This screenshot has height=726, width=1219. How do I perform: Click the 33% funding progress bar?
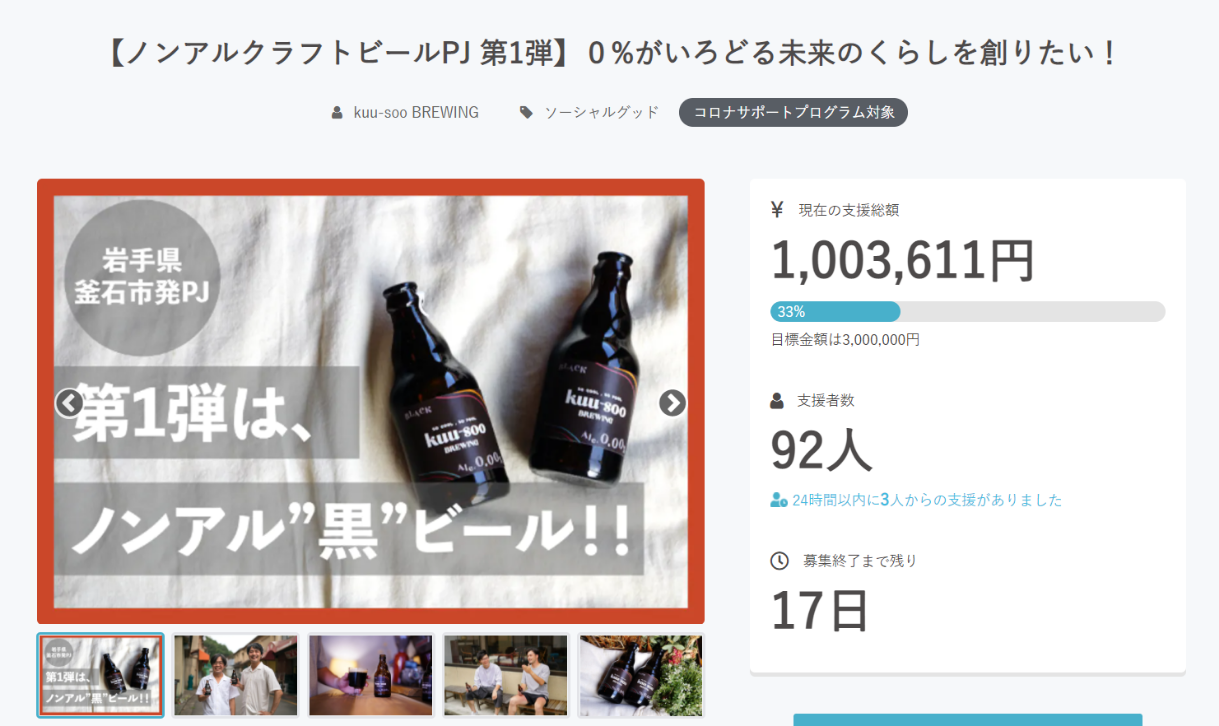click(x=967, y=312)
